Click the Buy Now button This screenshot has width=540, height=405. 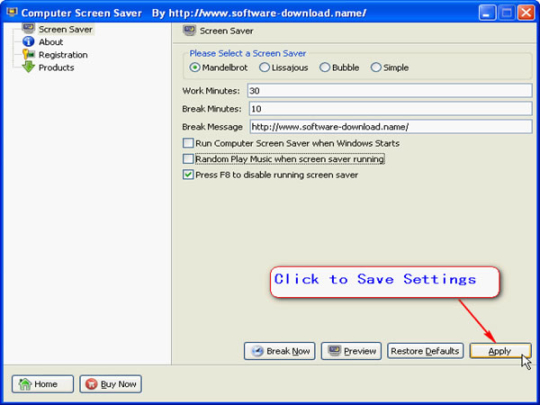[x=111, y=384]
